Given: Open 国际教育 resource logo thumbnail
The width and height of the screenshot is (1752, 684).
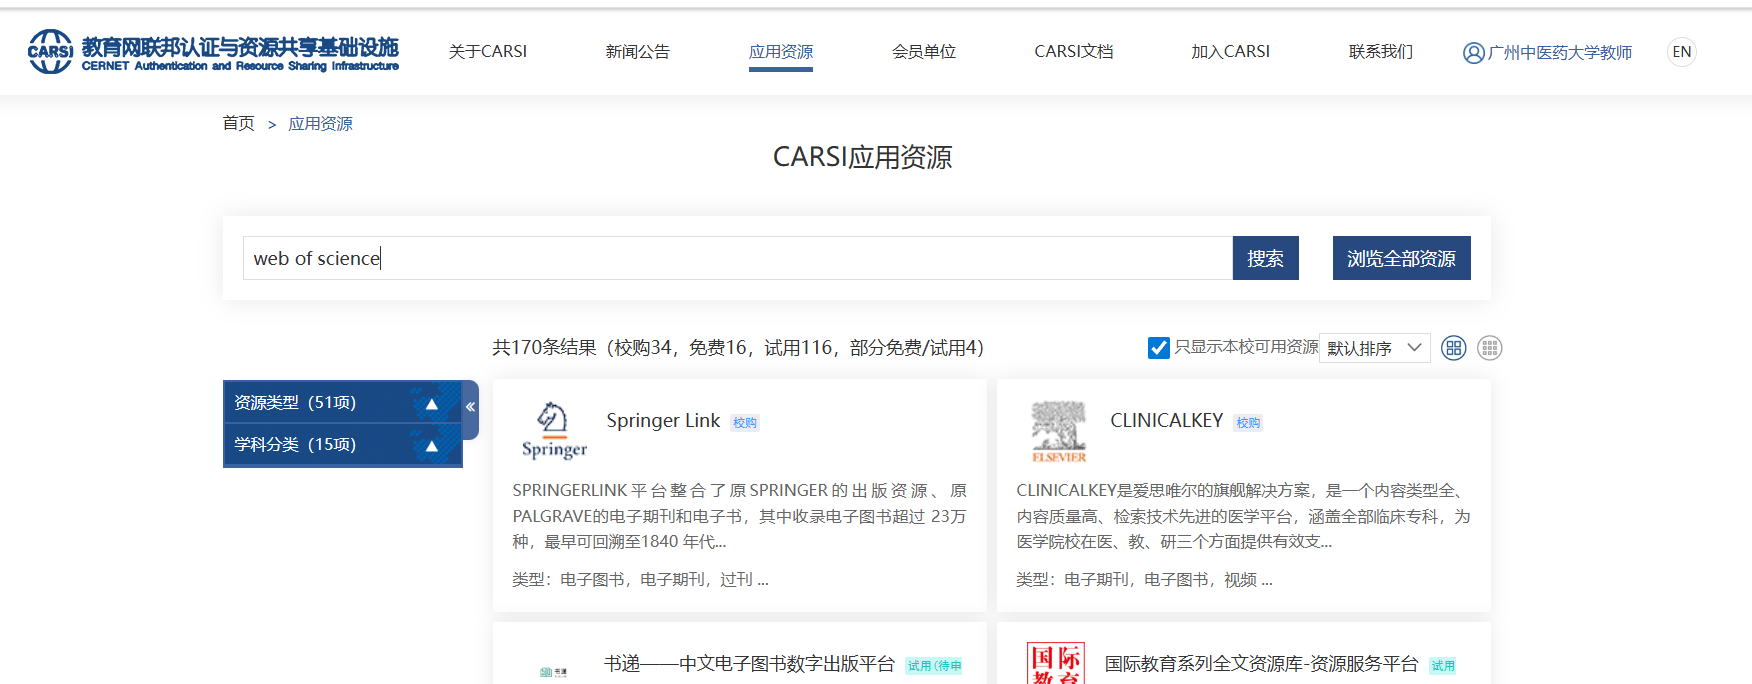Looking at the screenshot, I should [1056, 664].
